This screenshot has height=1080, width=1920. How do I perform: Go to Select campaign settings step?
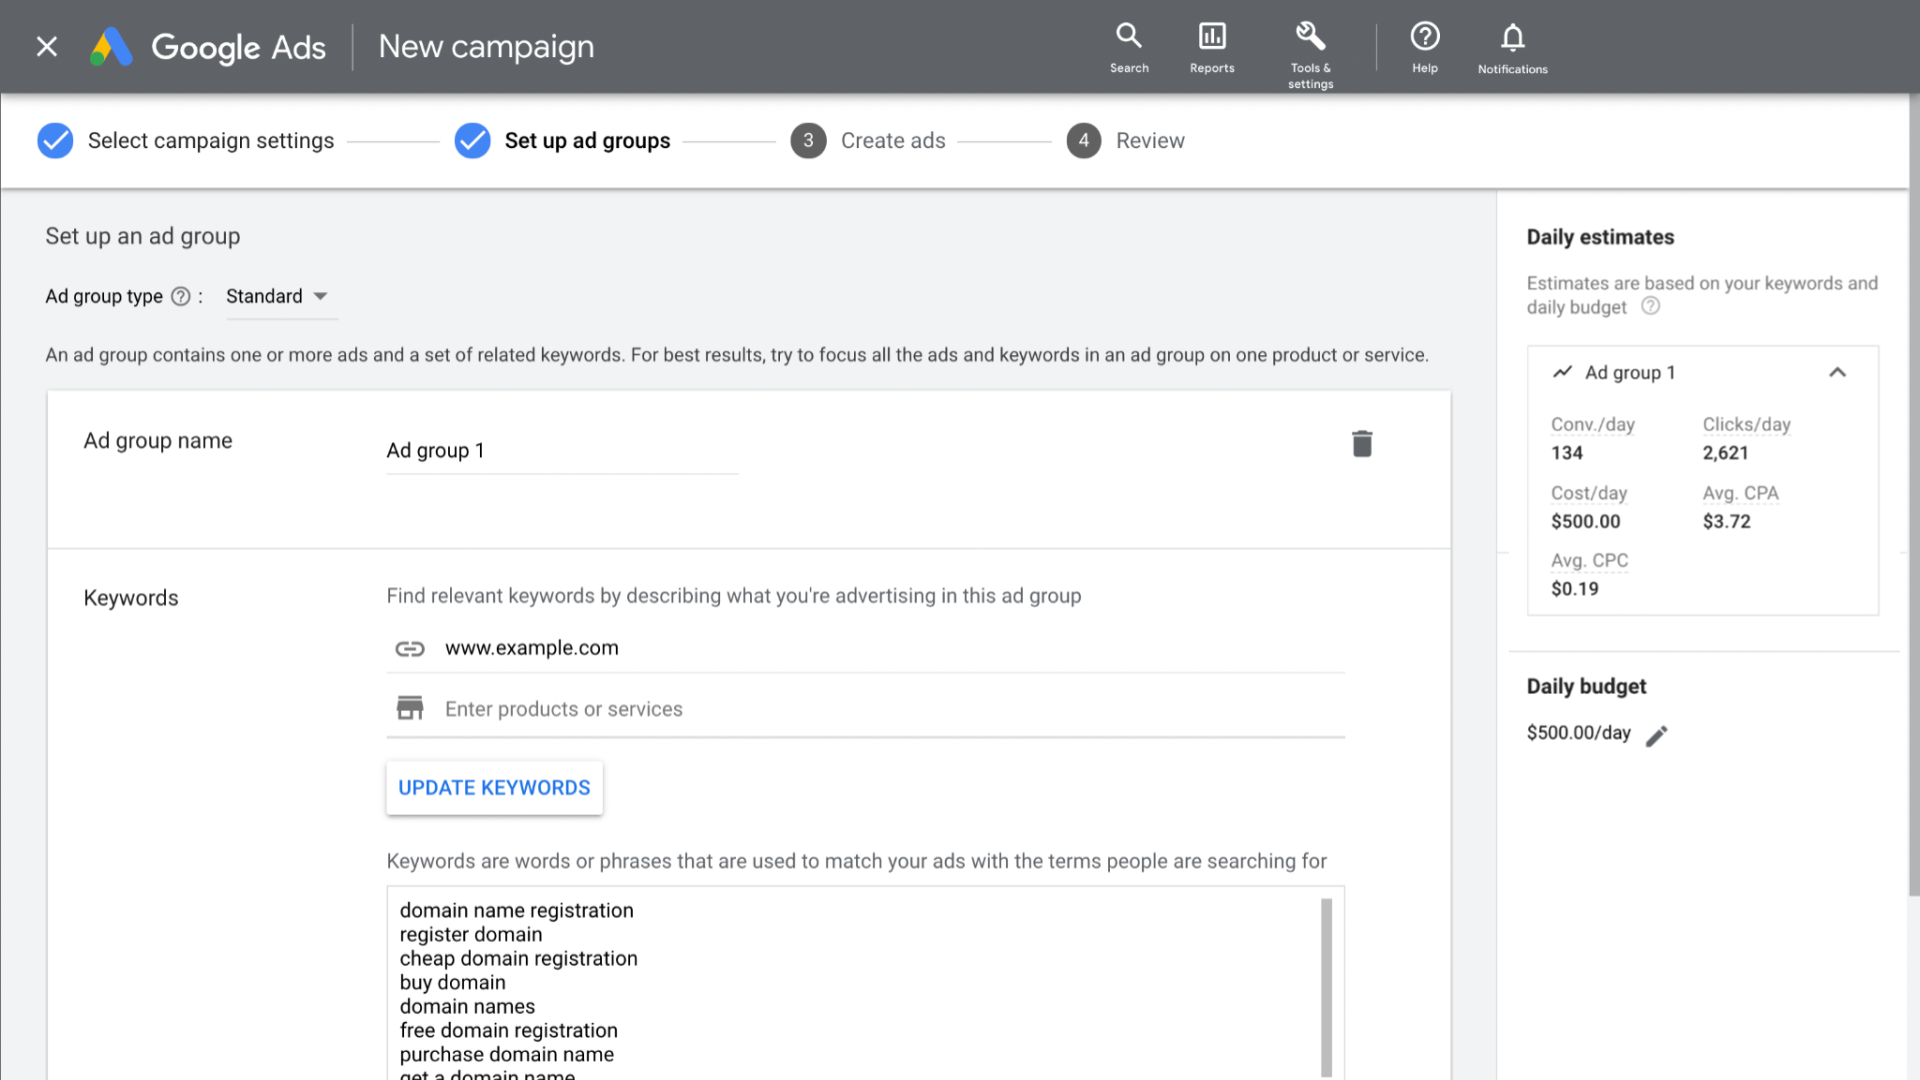[210, 141]
